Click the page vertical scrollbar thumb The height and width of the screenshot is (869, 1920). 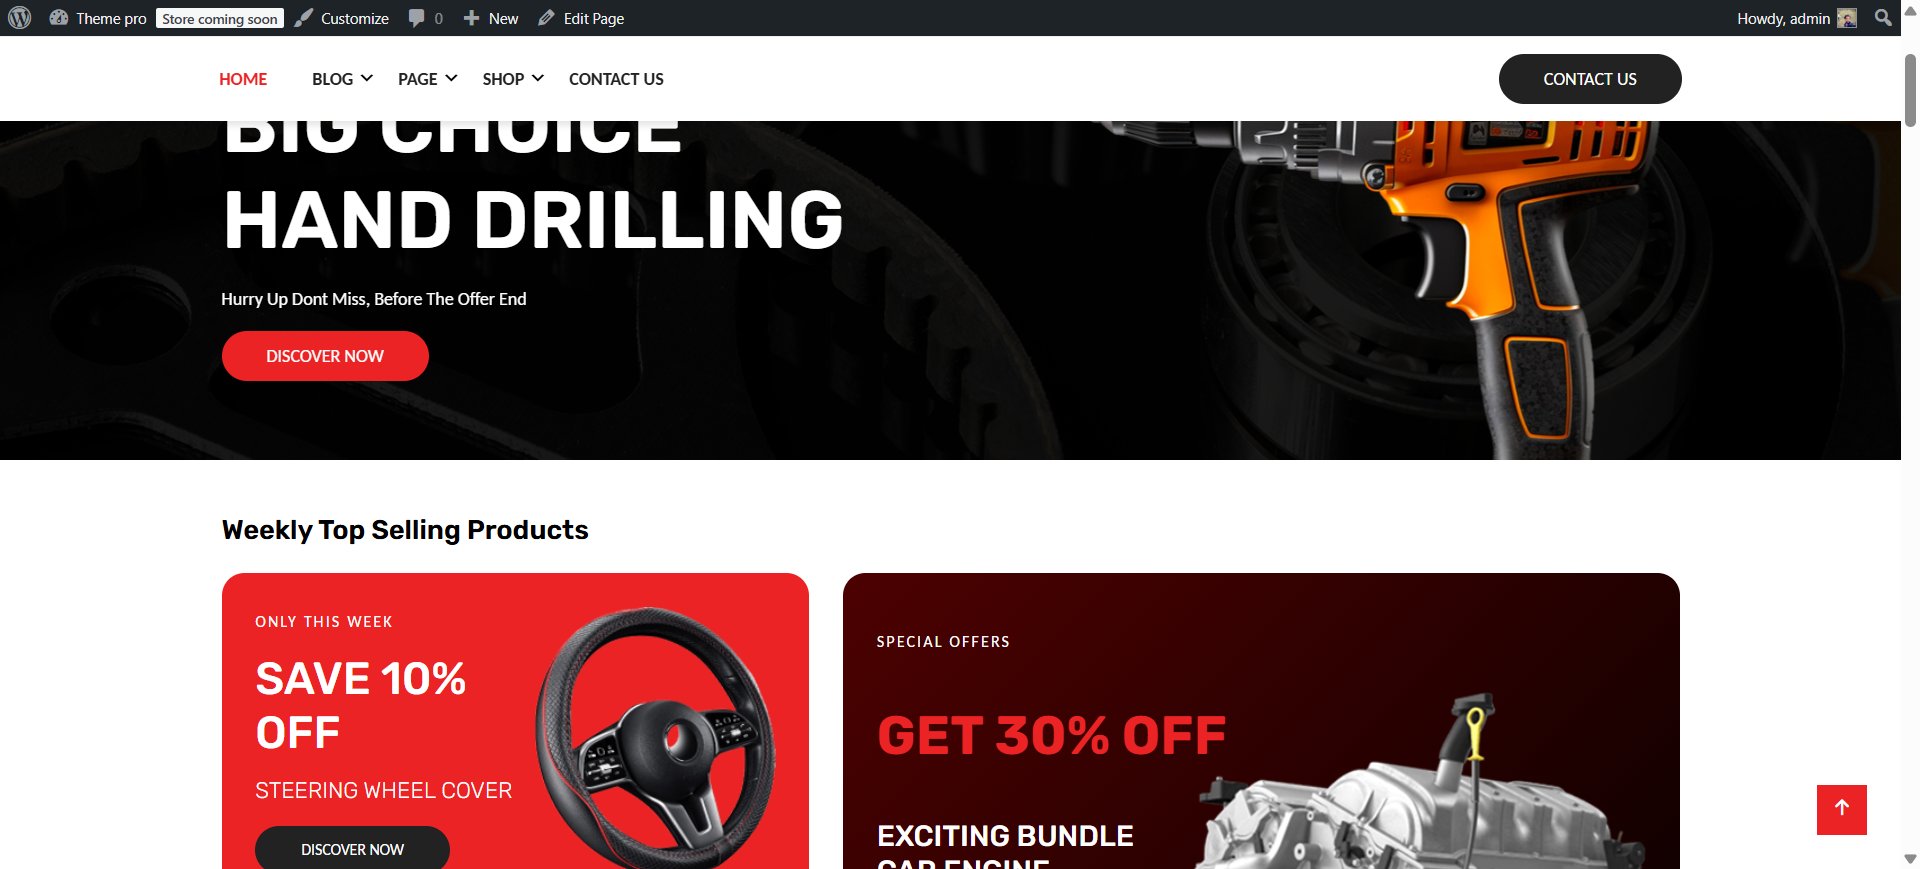(1910, 90)
